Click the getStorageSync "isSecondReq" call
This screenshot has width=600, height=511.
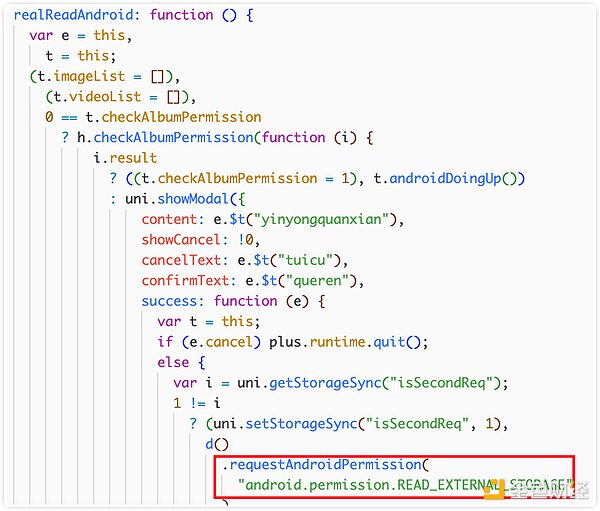372,383
